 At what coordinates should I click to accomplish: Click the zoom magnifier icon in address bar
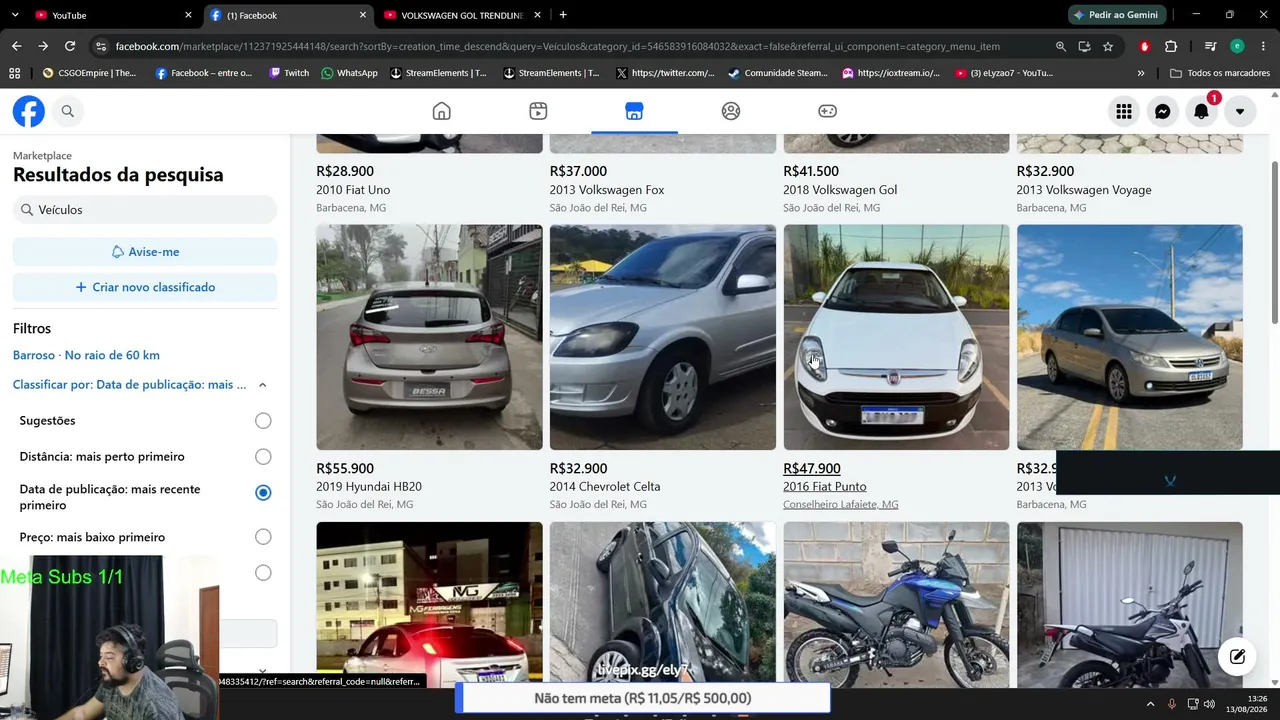(x=1061, y=46)
